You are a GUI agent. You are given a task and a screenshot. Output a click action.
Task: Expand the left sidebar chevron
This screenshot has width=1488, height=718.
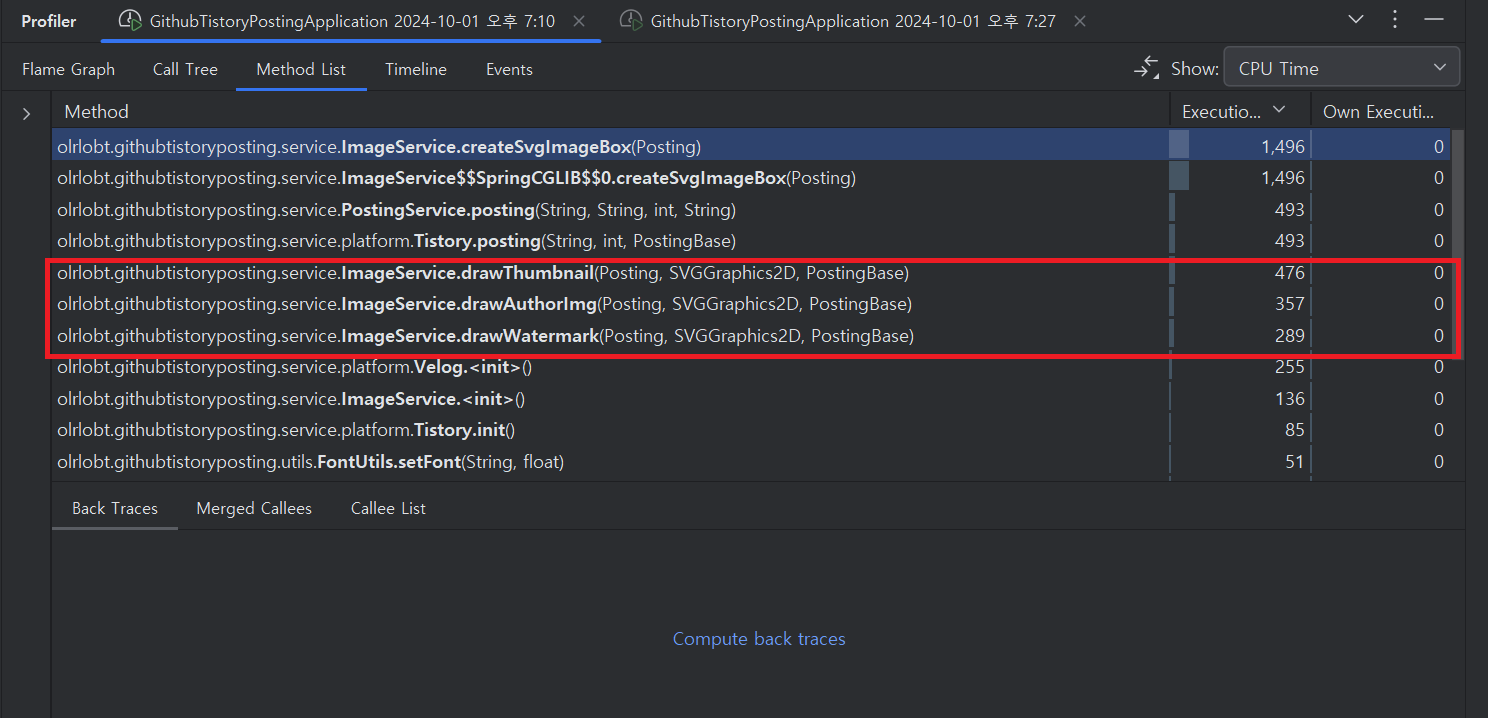(26, 115)
